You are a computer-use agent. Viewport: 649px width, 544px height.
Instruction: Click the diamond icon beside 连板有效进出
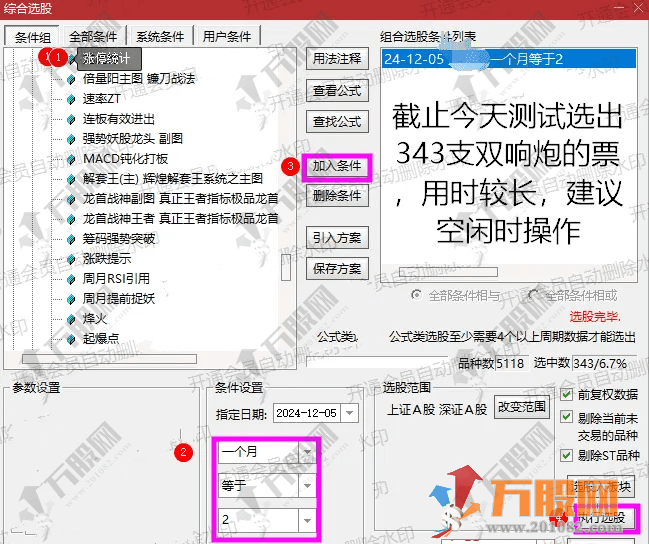click(x=71, y=119)
